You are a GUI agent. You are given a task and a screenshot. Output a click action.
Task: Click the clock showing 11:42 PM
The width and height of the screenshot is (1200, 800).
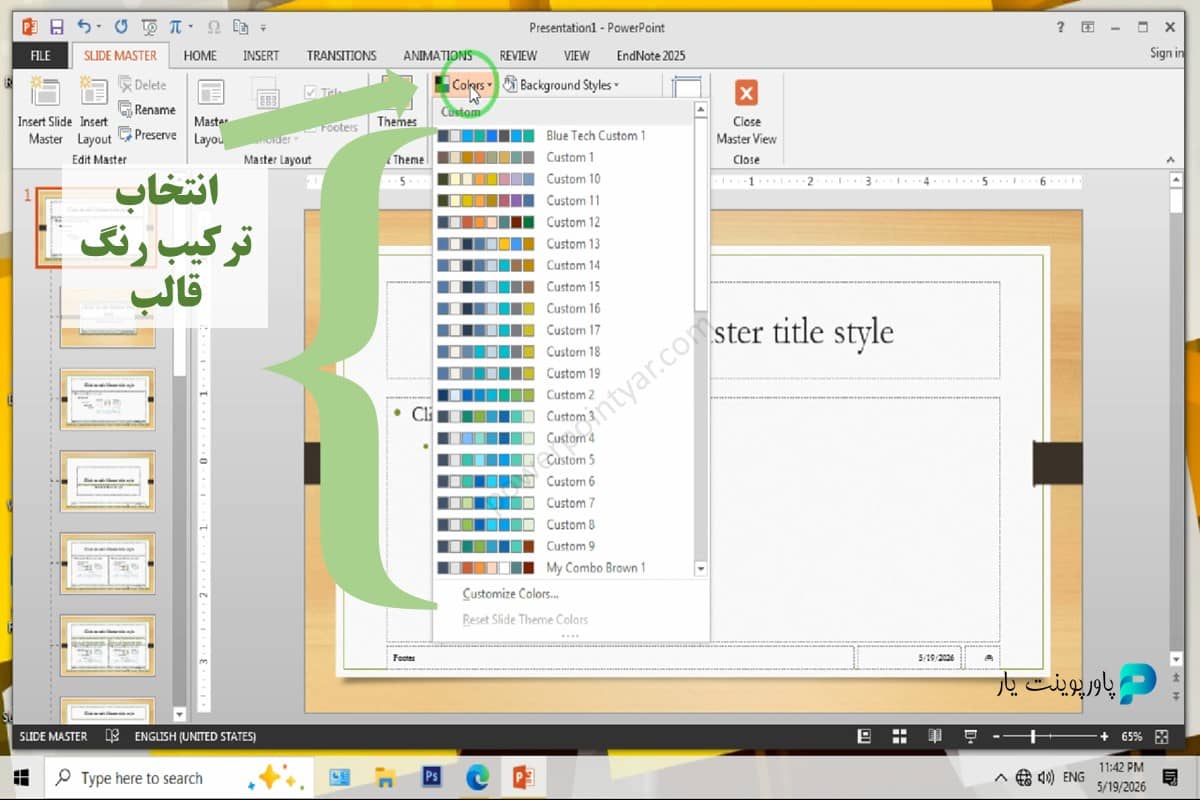click(1122, 767)
